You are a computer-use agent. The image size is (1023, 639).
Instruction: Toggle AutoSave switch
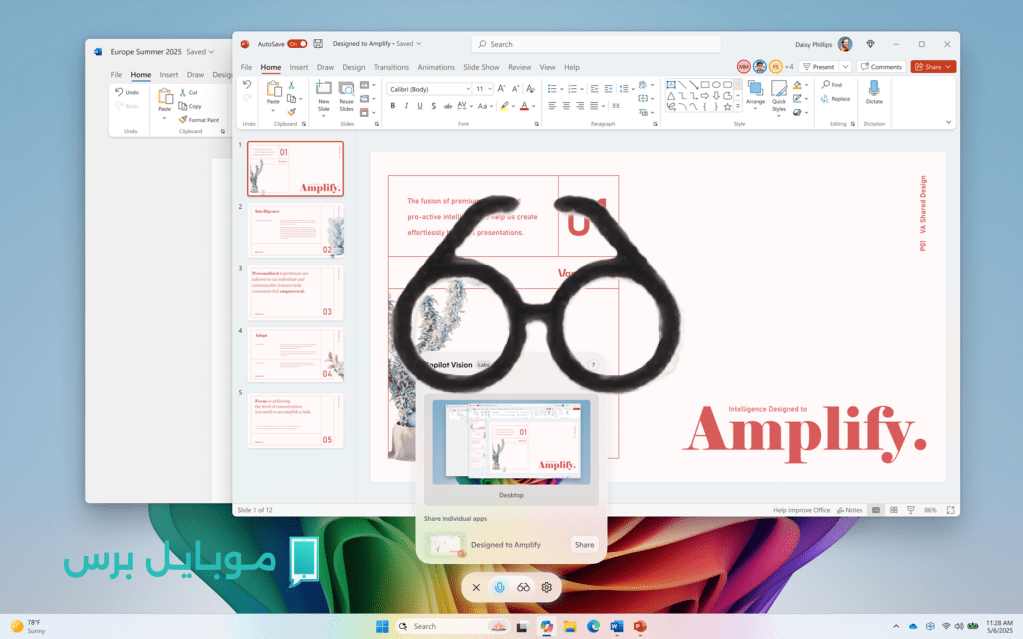pyautogui.click(x=298, y=44)
